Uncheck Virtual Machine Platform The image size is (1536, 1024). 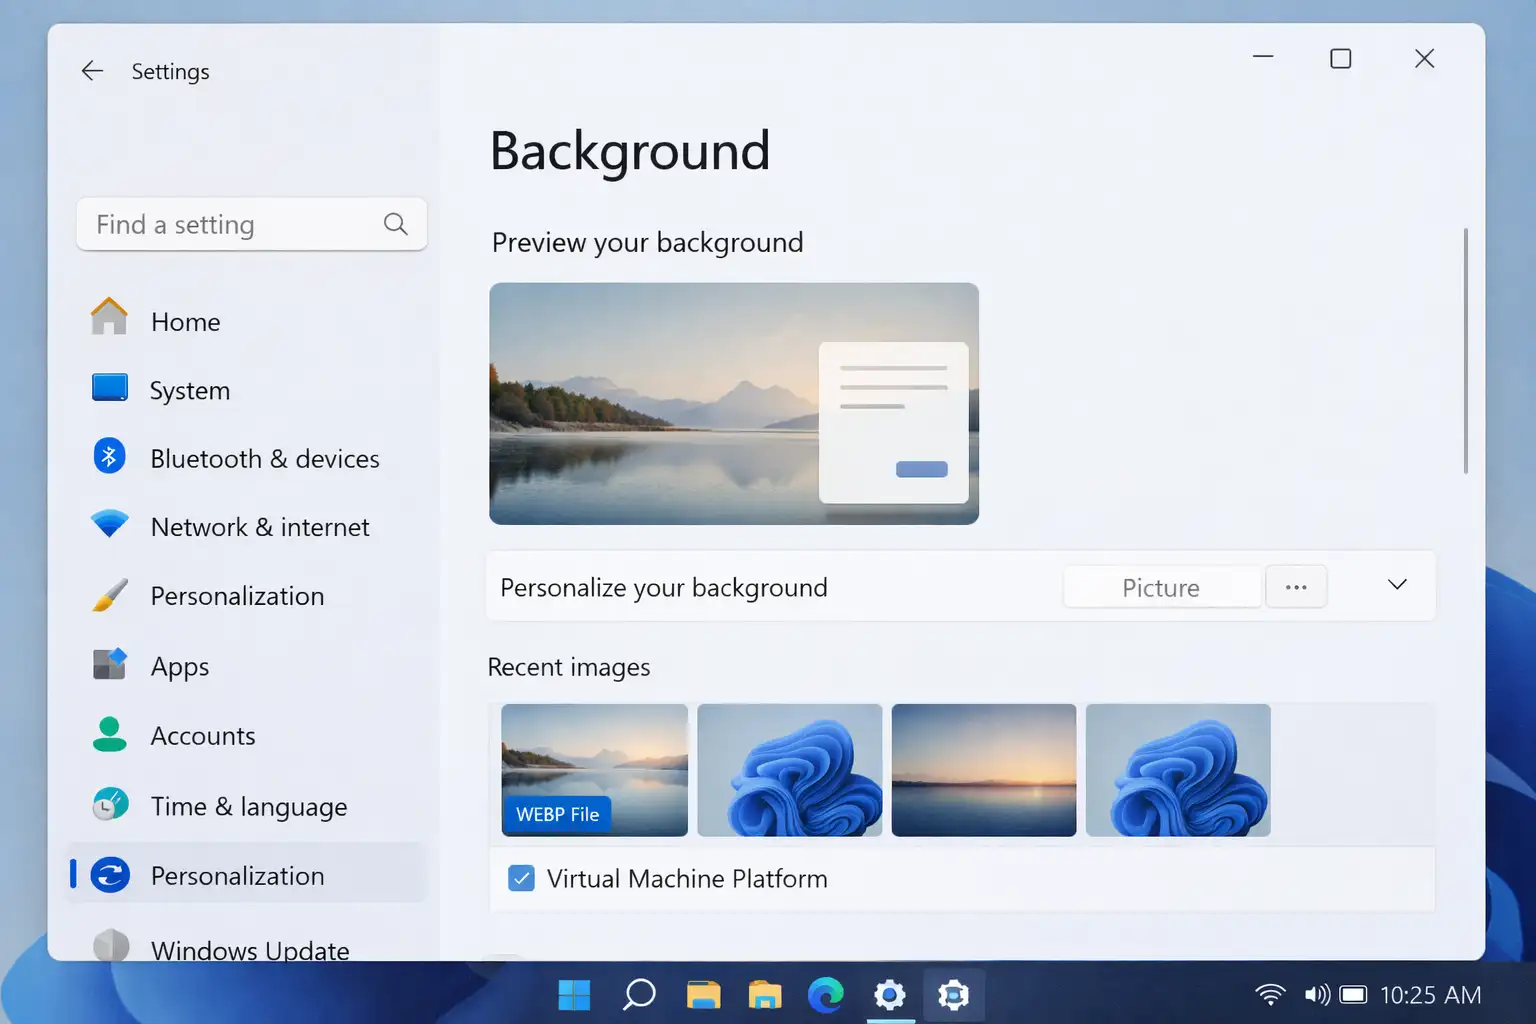(521, 878)
